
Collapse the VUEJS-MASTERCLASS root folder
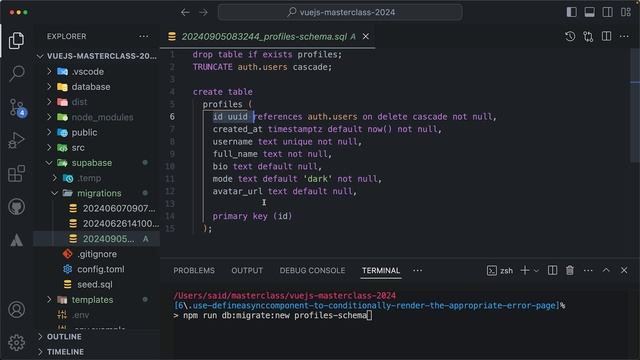(96, 56)
